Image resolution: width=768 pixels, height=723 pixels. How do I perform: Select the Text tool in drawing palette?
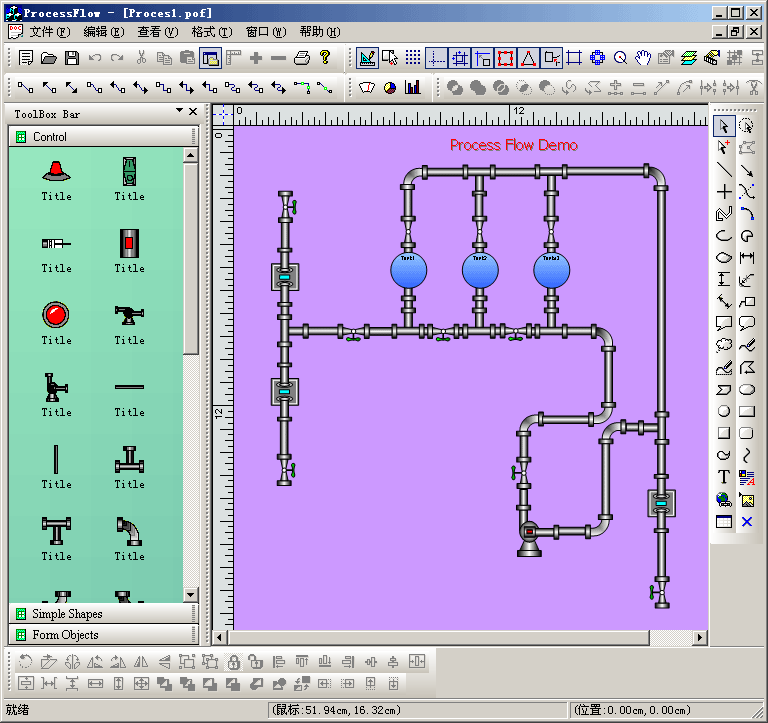tap(724, 477)
